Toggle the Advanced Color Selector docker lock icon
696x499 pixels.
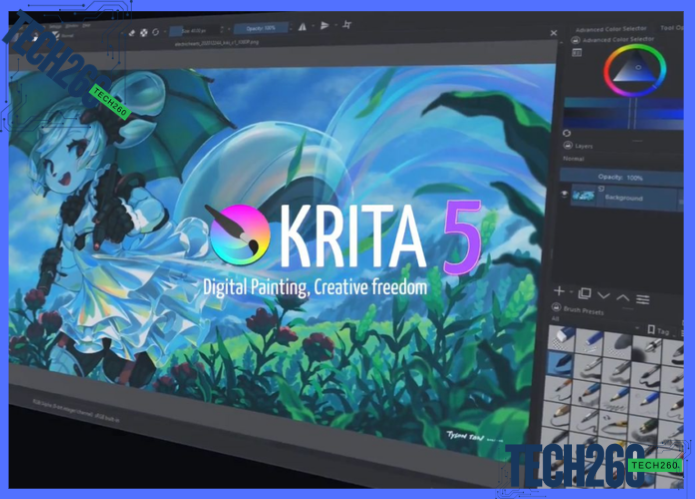pos(576,39)
